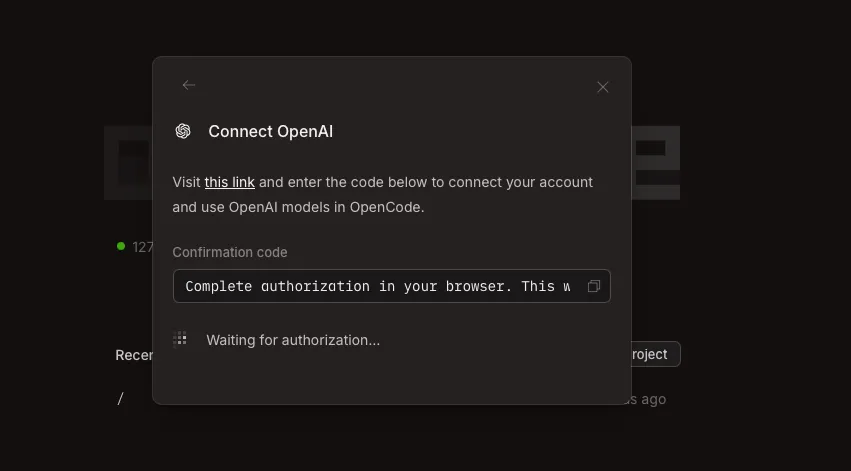Viewport: 851px width, 471px height.
Task: Click the OpenCode logo left of the dialog
Action: [x=128, y=163]
